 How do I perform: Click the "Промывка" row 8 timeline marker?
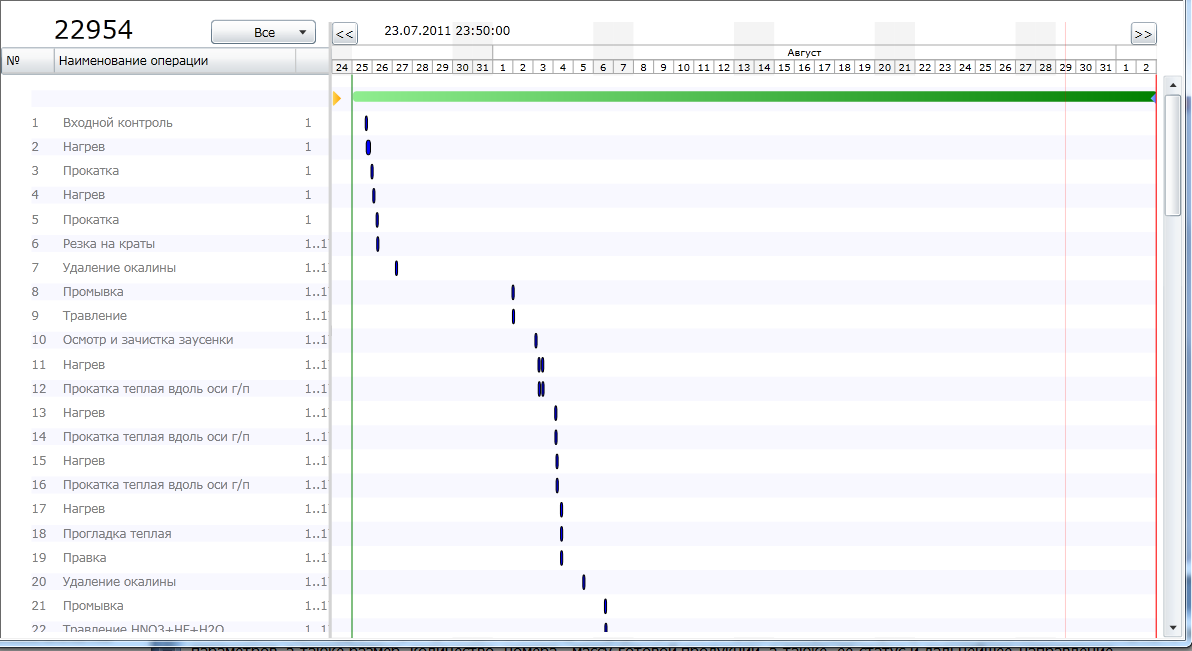pyautogui.click(x=513, y=292)
